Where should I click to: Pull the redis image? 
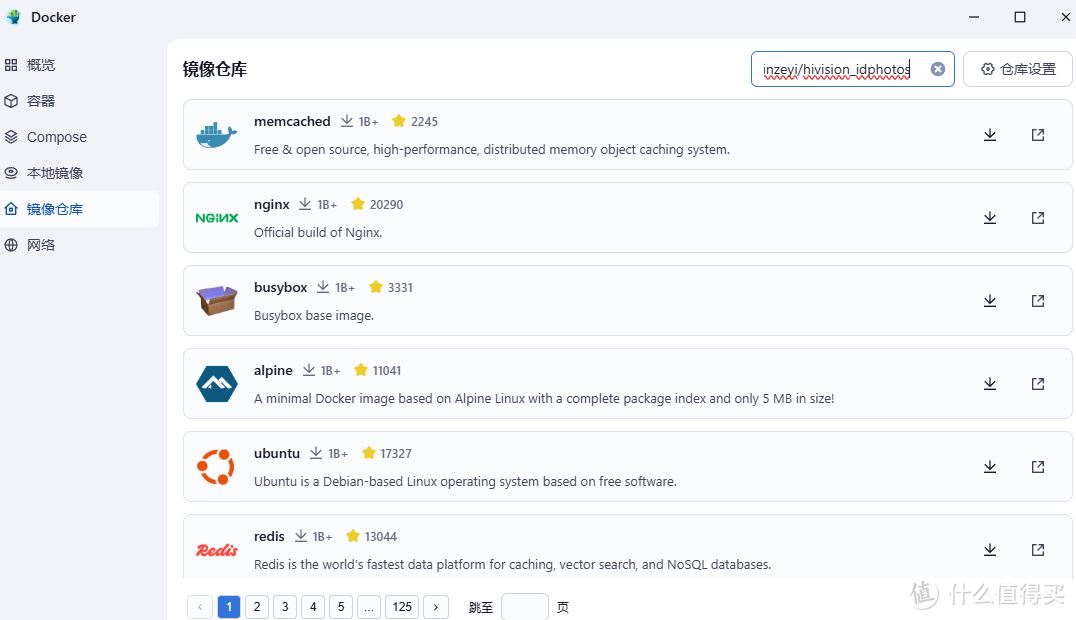pyautogui.click(x=990, y=549)
